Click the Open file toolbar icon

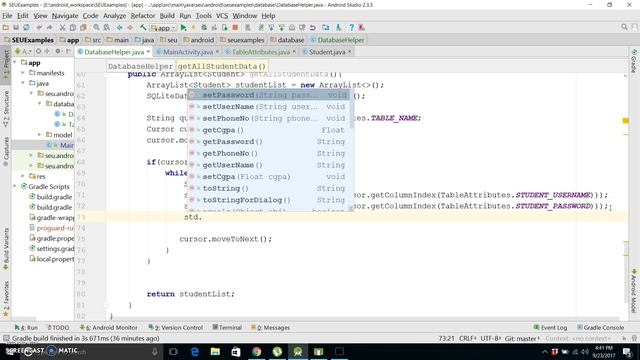(x=5, y=27)
